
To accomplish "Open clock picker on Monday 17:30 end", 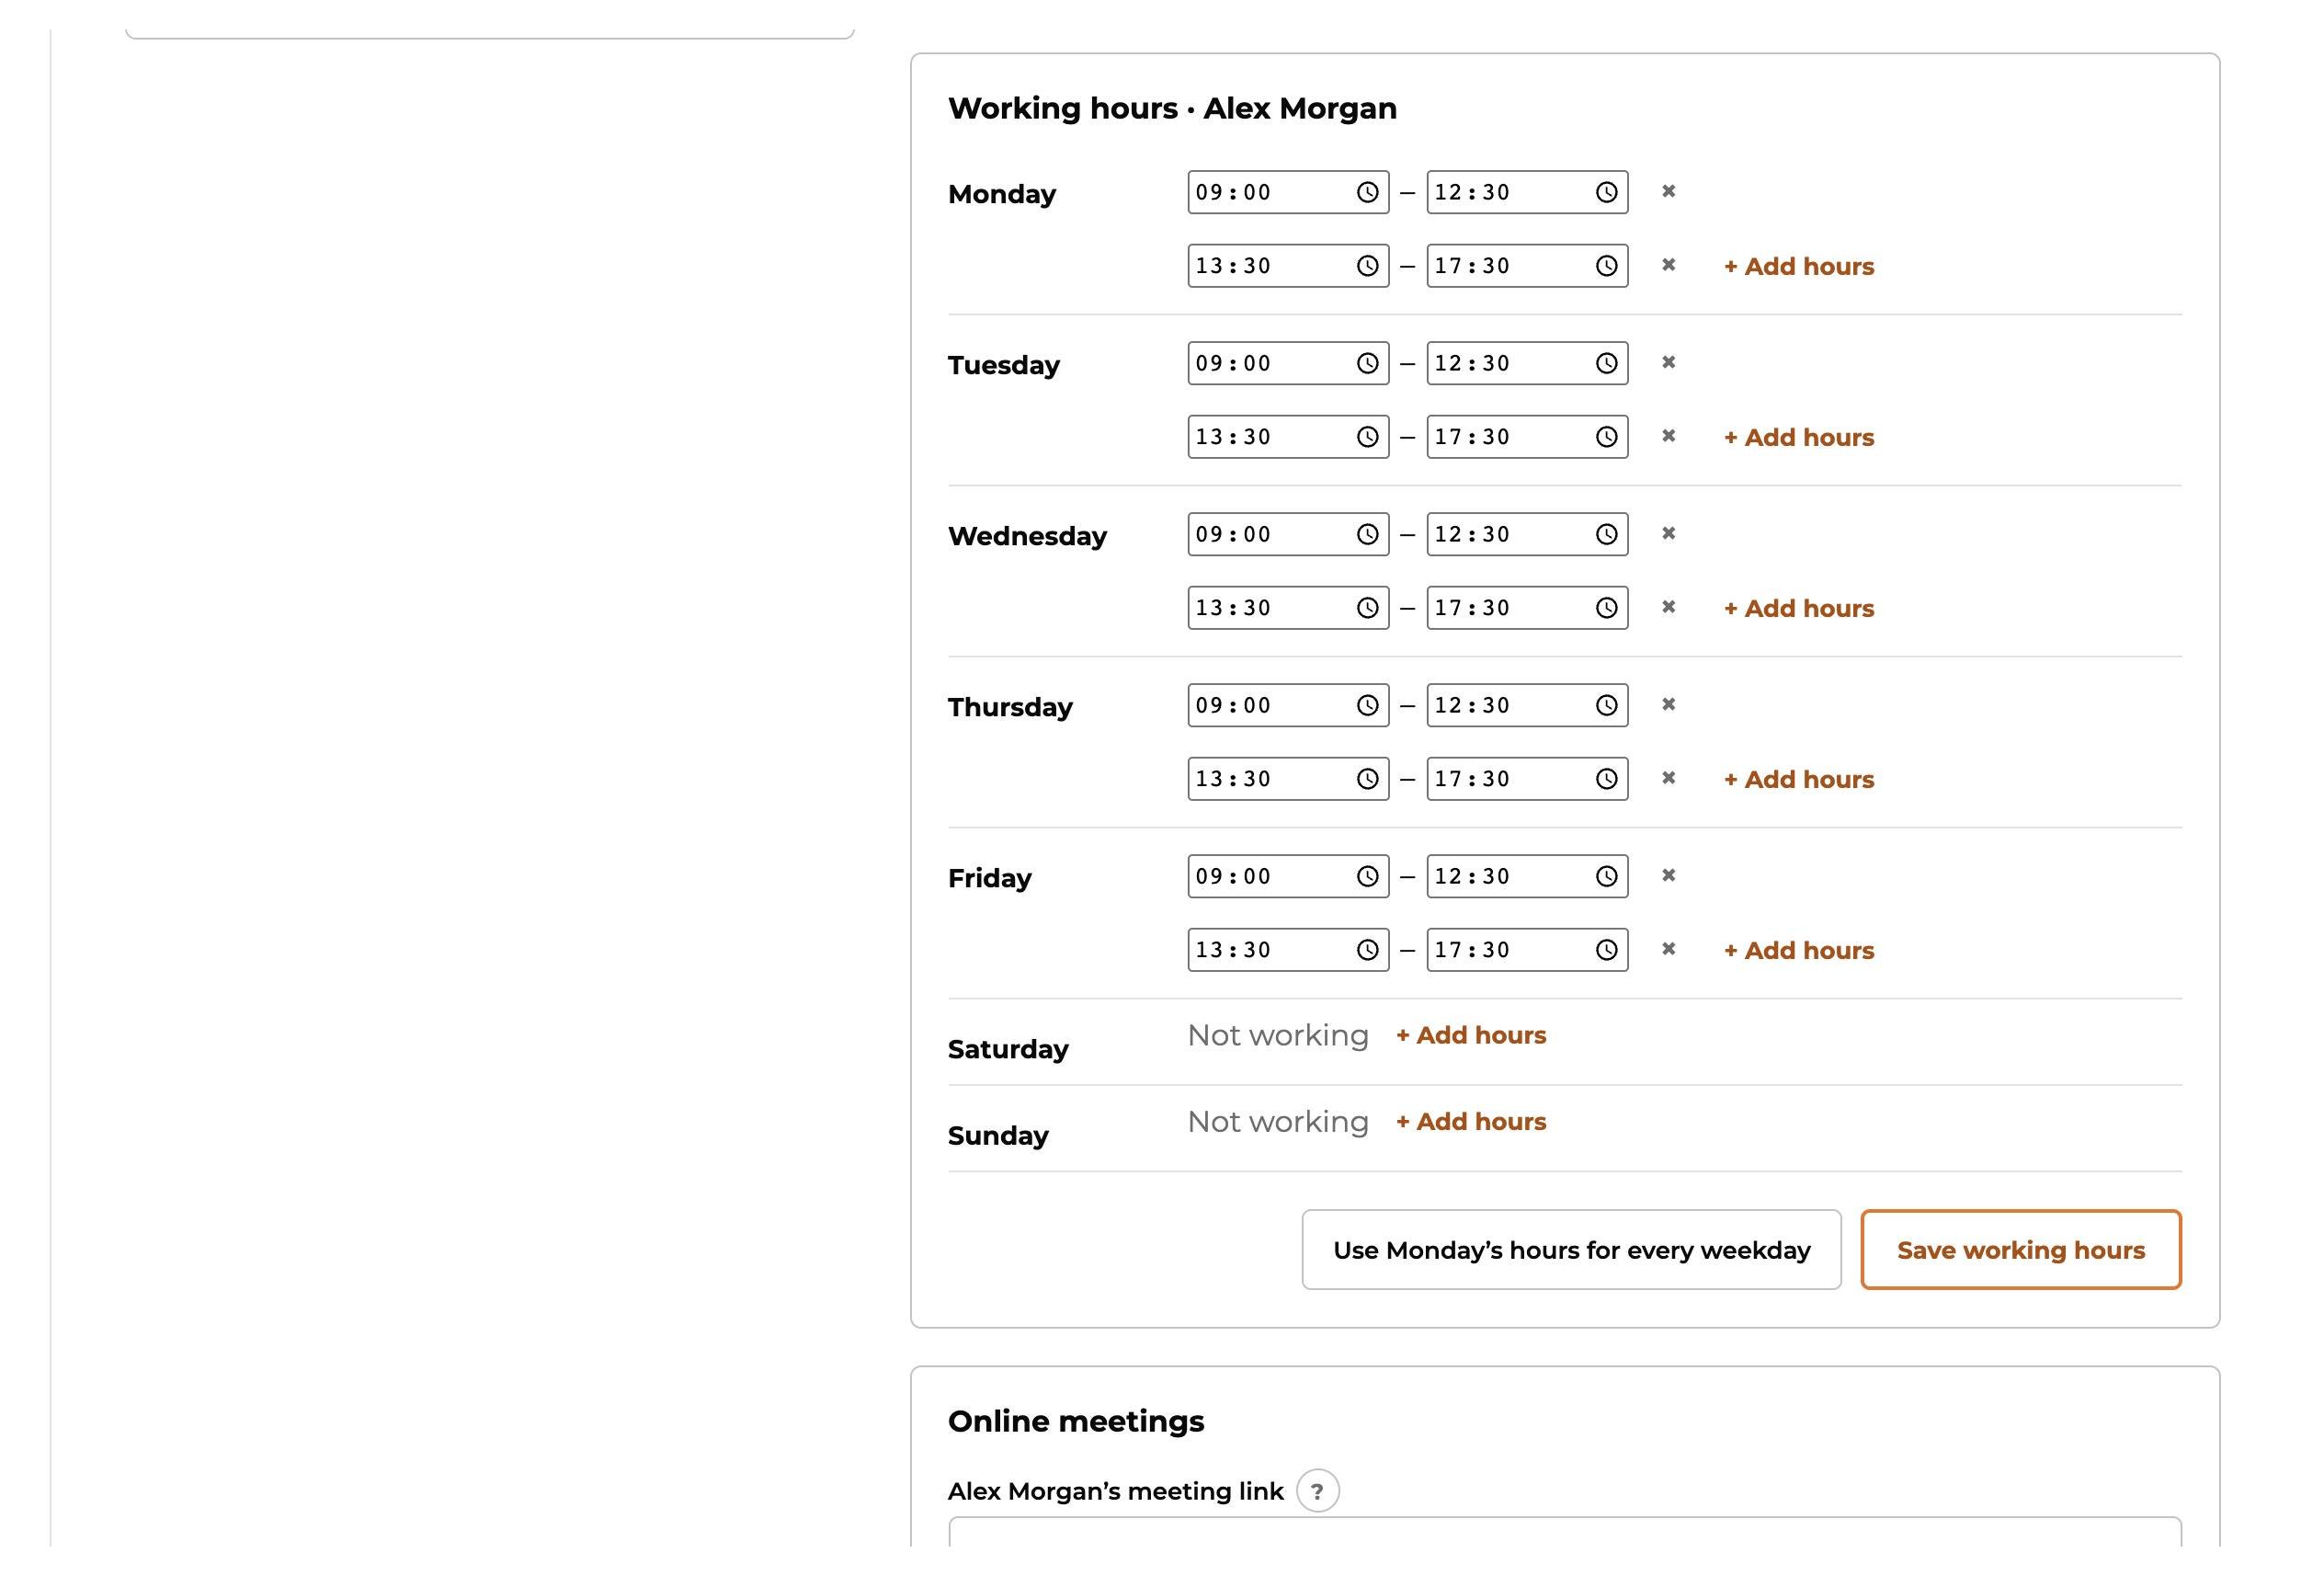I will tap(1606, 266).
